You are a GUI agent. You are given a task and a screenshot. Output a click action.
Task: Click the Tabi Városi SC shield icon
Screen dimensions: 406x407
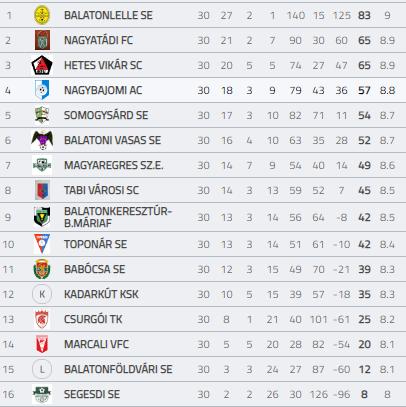pos(42,190)
